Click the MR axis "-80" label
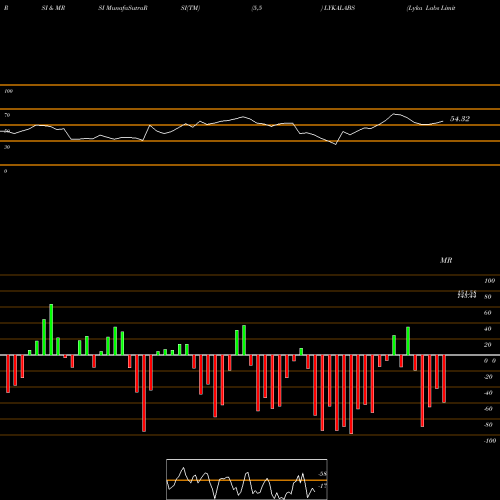The height and width of the screenshot is (500, 500). [488, 425]
